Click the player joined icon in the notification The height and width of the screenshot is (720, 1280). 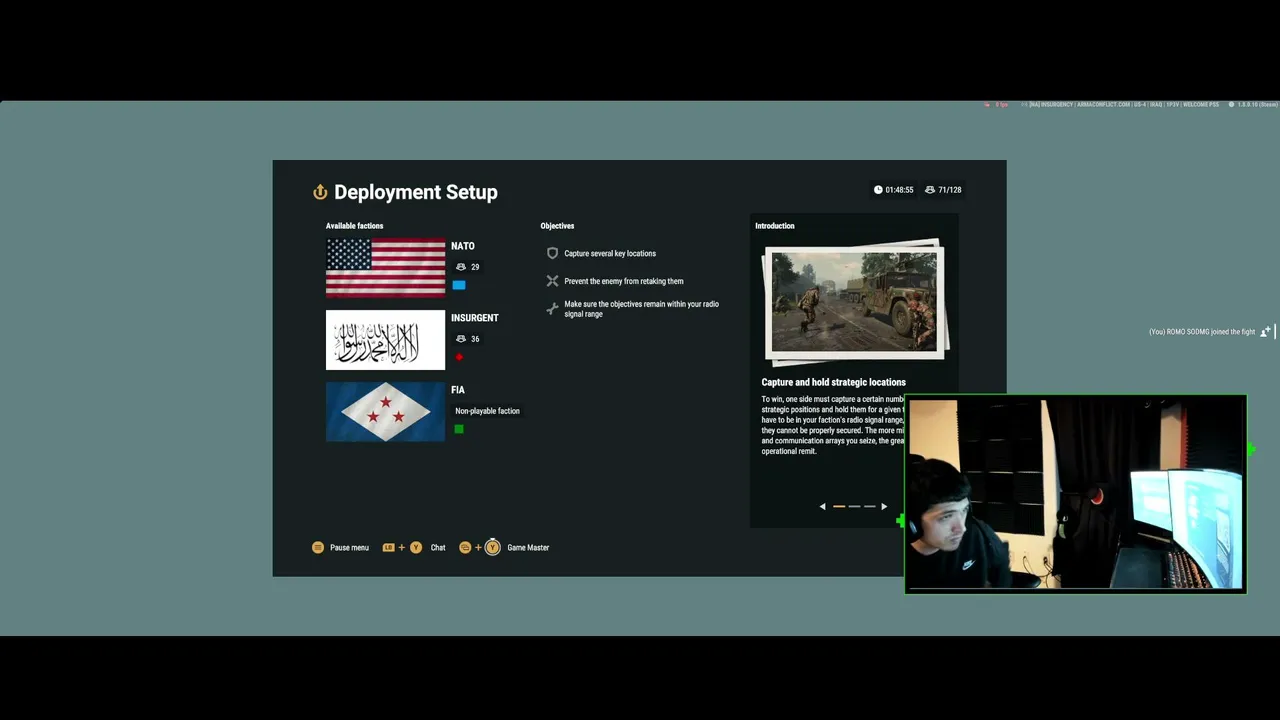pyautogui.click(x=1265, y=332)
